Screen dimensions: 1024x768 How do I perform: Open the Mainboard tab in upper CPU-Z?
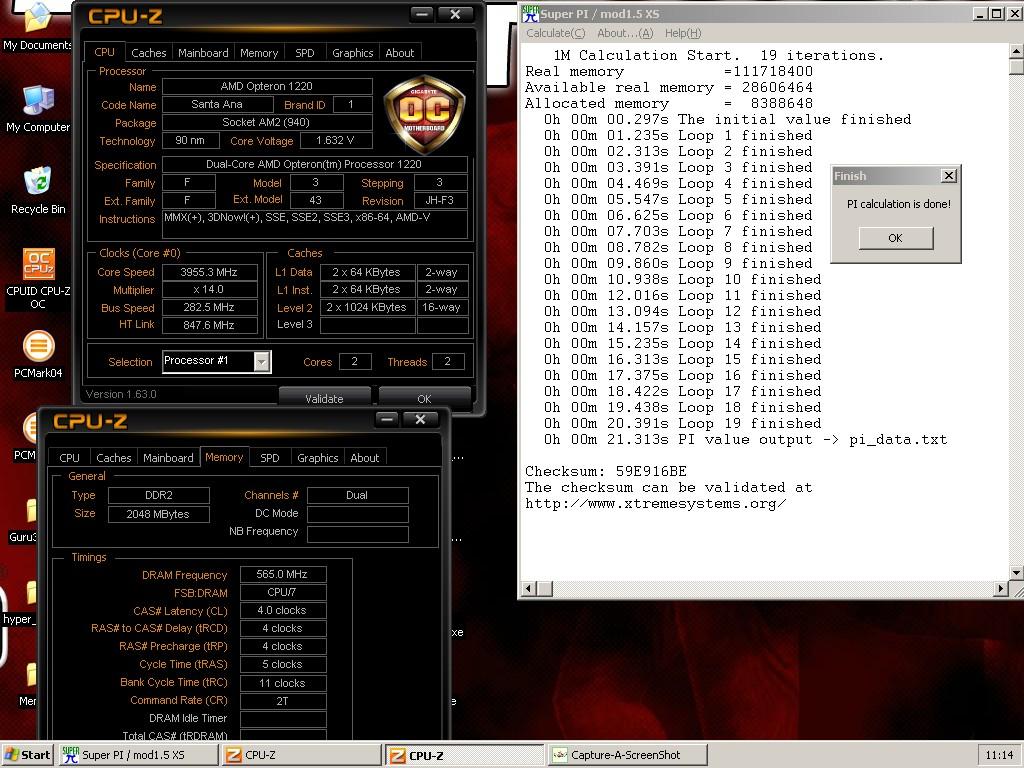203,53
